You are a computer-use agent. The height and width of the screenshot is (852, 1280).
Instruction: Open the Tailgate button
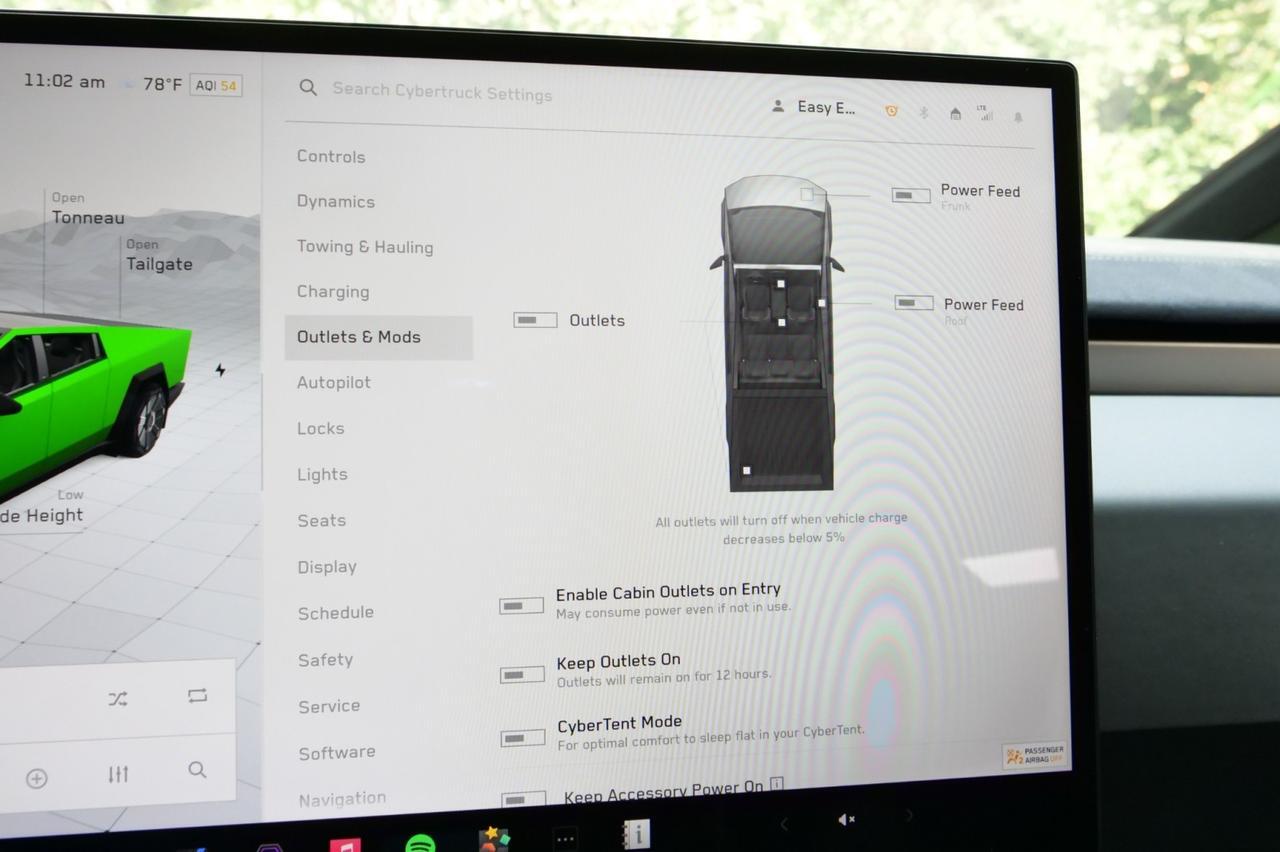159,257
